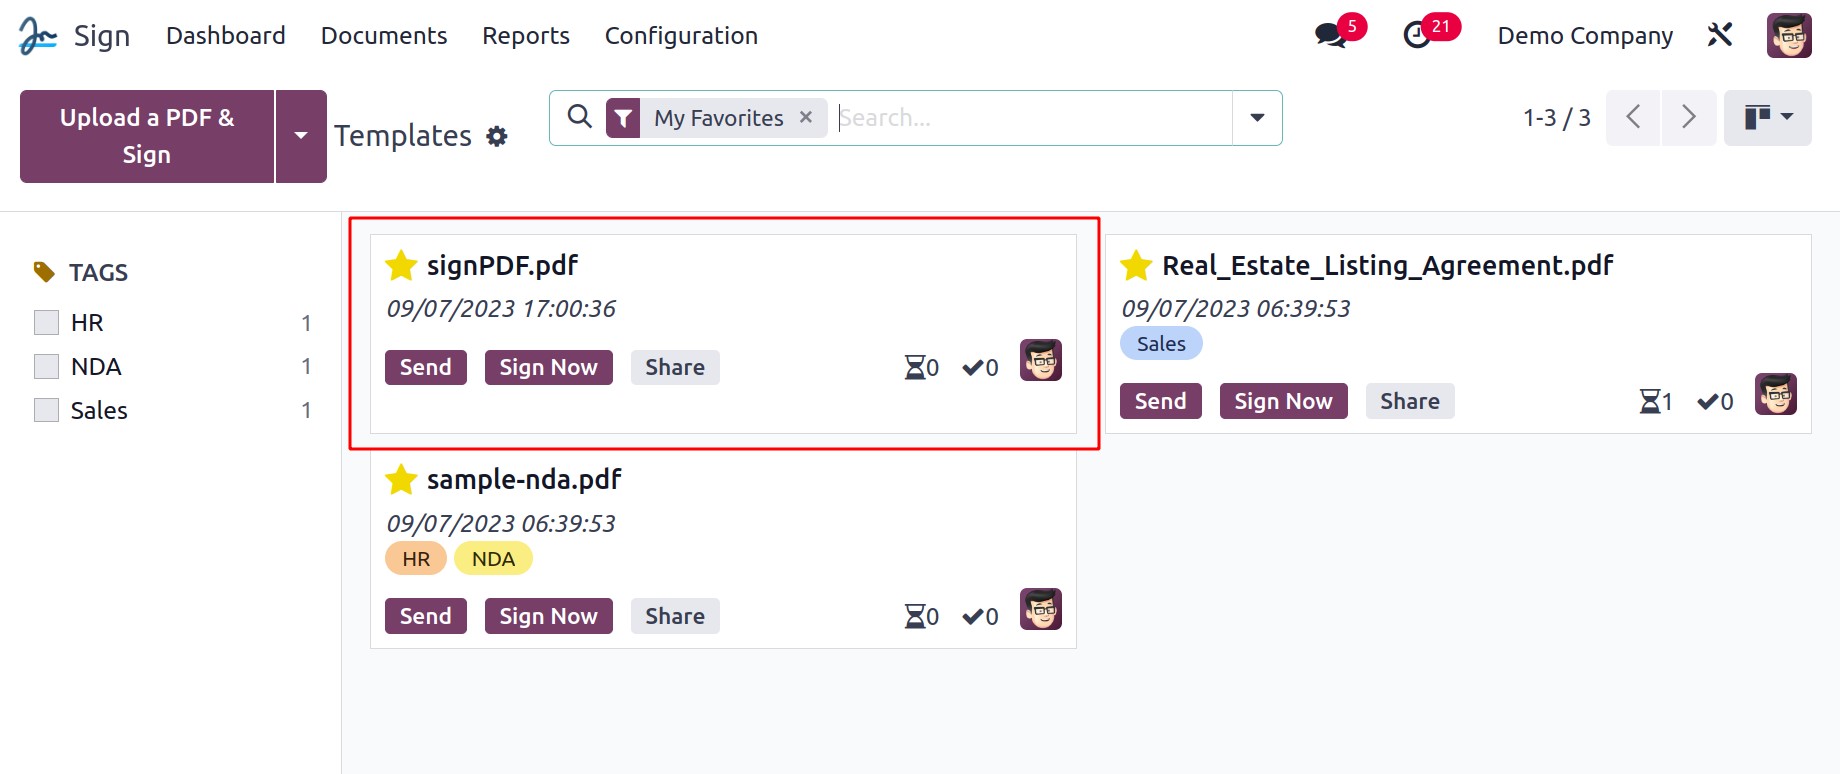Open the Documents menu
This screenshot has height=774, width=1840.
point(384,35)
